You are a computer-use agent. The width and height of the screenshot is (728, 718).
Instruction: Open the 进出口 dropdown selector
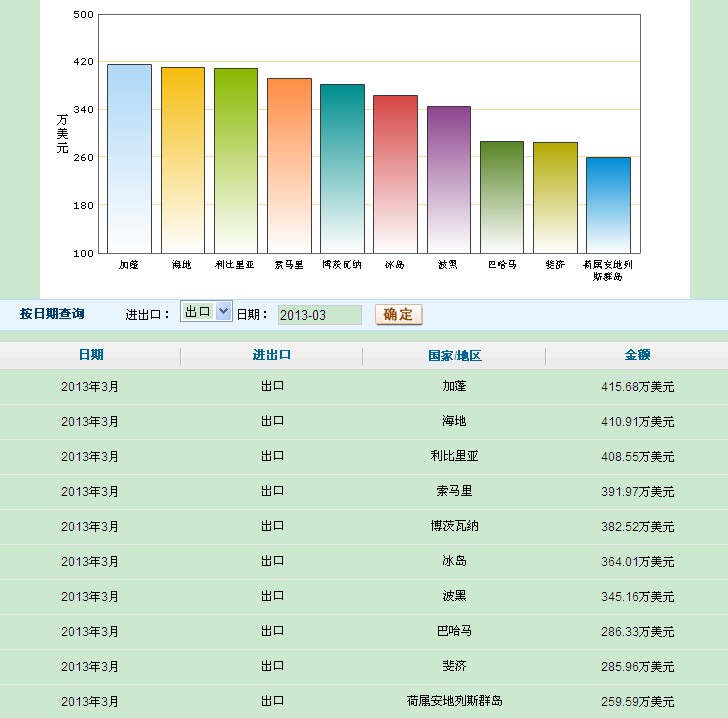206,312
